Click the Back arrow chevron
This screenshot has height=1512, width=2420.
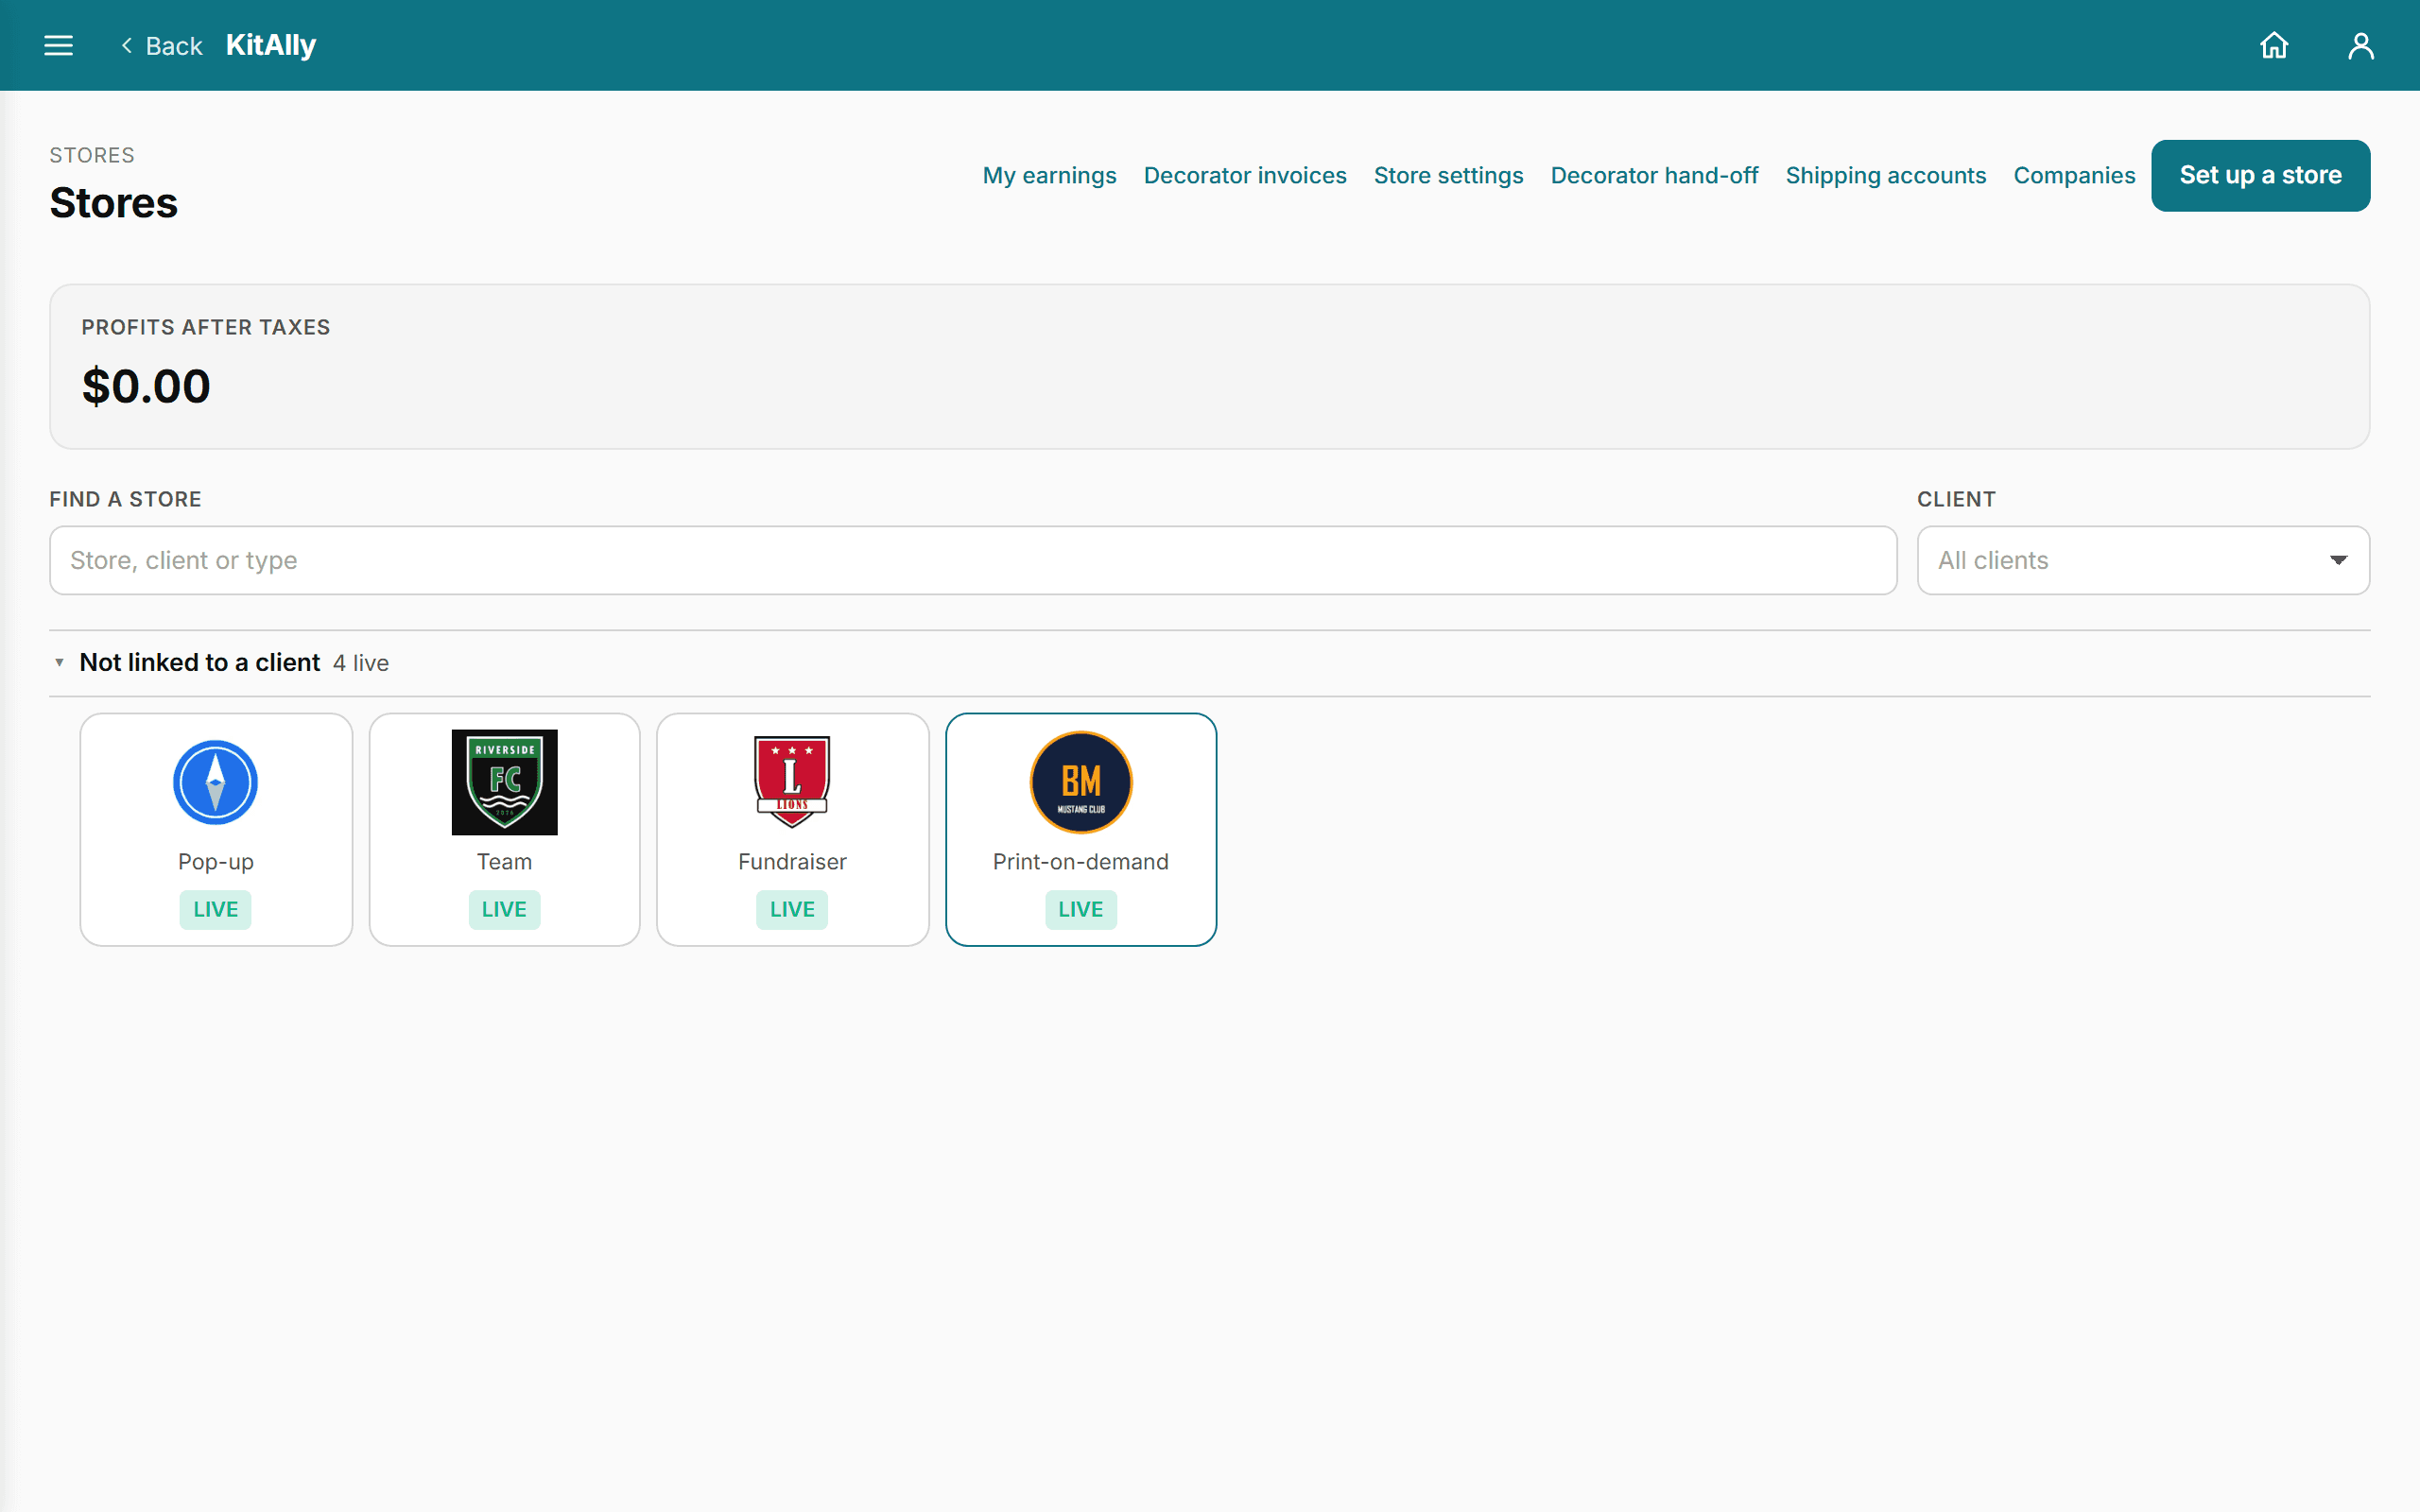pos(127,46)
